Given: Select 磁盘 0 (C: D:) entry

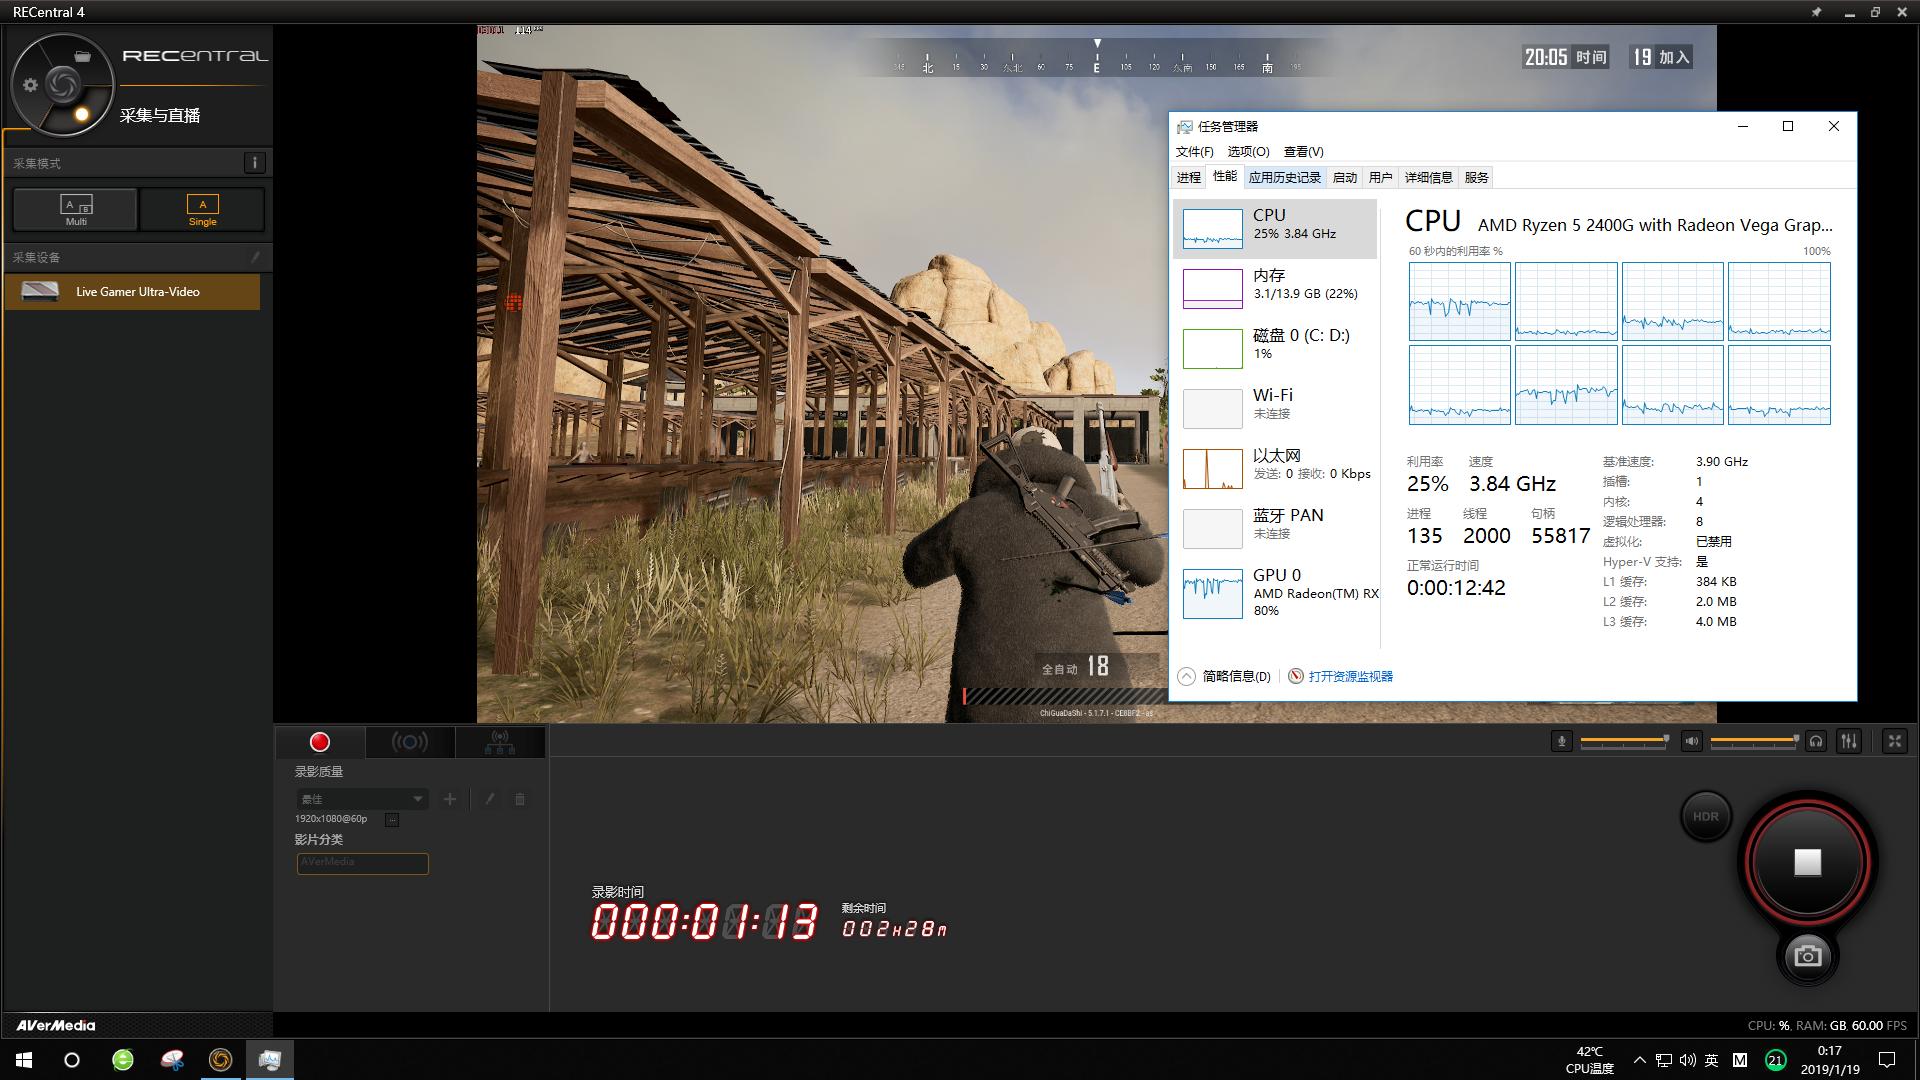Looking at the screenshot, I should click(x=1275, y=348).
